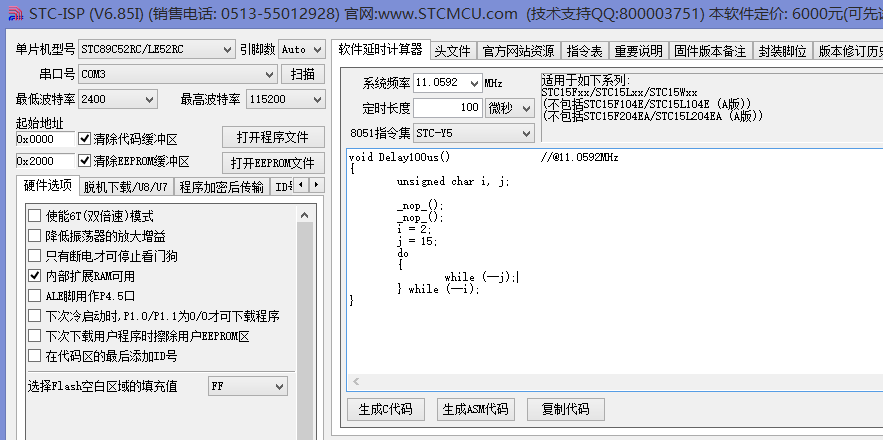Select 封装脚位 tab
The height and width of the screenshot is (440, 883).
(x=782, y=51)
